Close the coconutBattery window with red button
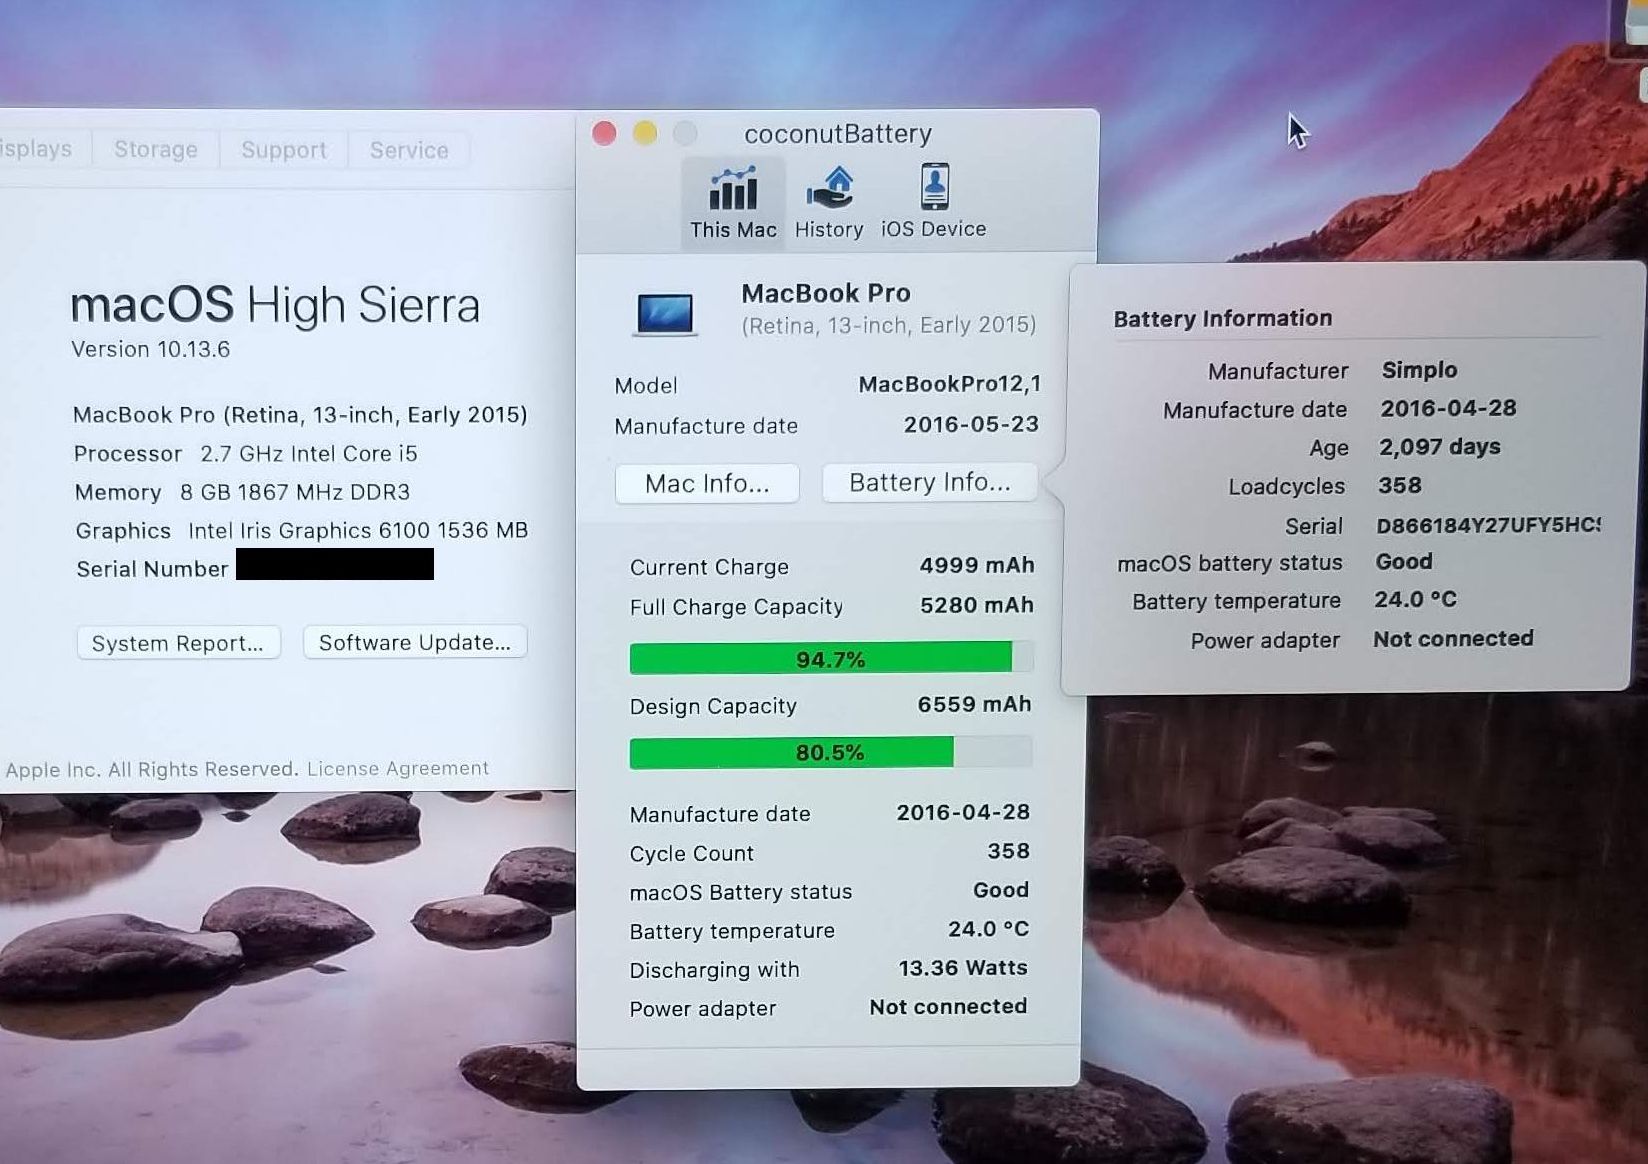This screenshot has height=1164, width=1648. coord(604,134)
